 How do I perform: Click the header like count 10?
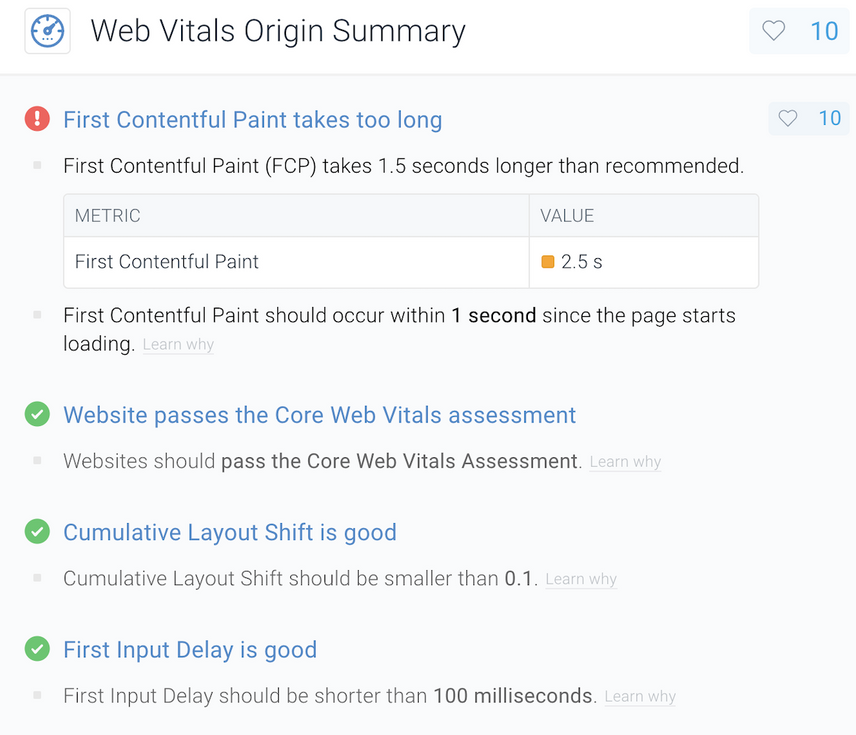click(x=824, y=31)
